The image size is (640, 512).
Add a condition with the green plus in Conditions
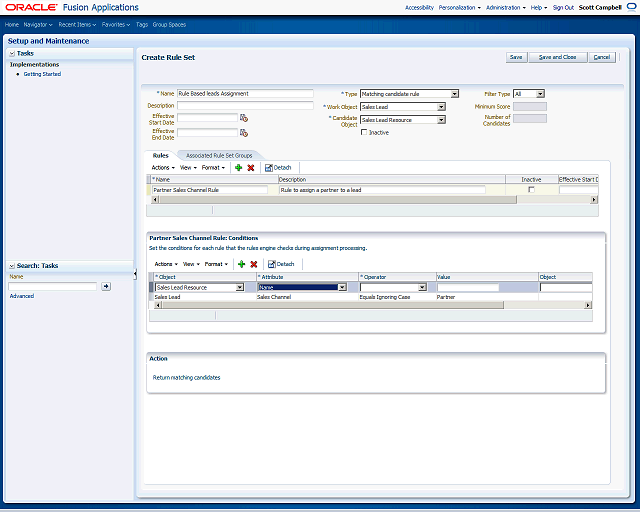242,264
